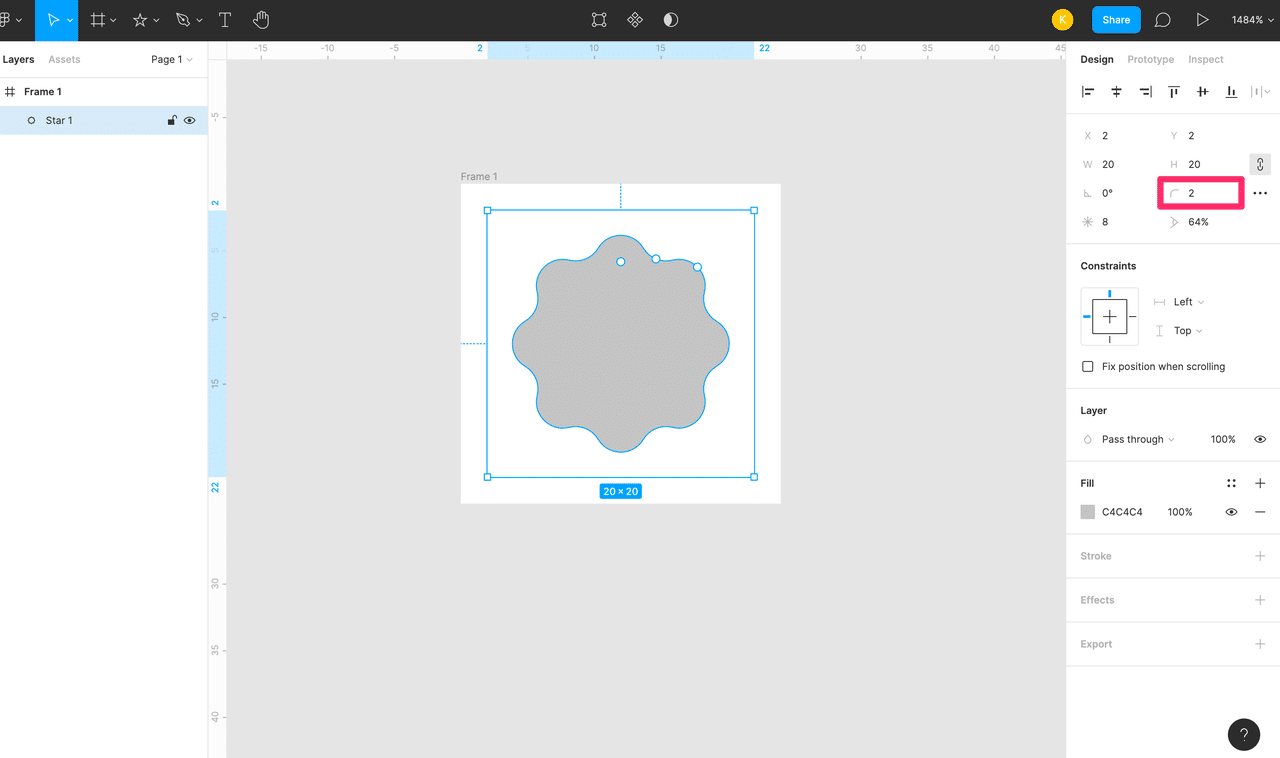
Task: Open the comments tool
Action: pos(1163,20)
